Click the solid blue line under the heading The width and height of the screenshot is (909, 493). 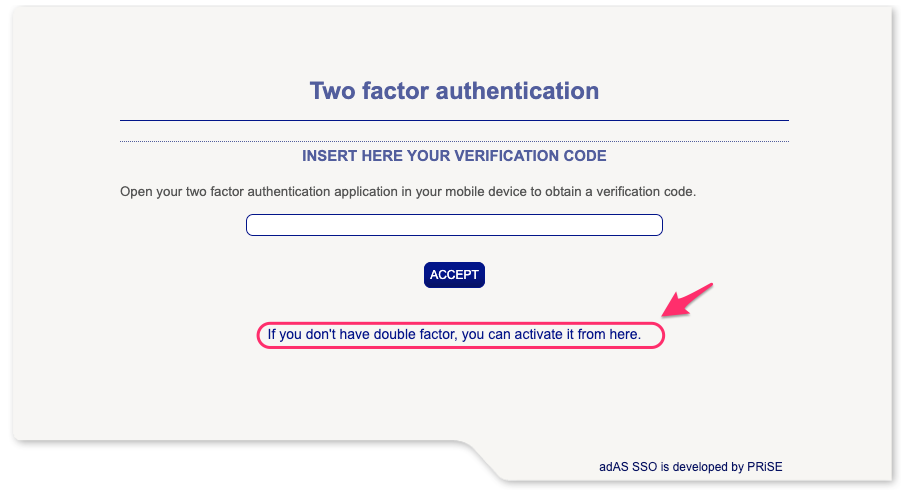[454, 120]
